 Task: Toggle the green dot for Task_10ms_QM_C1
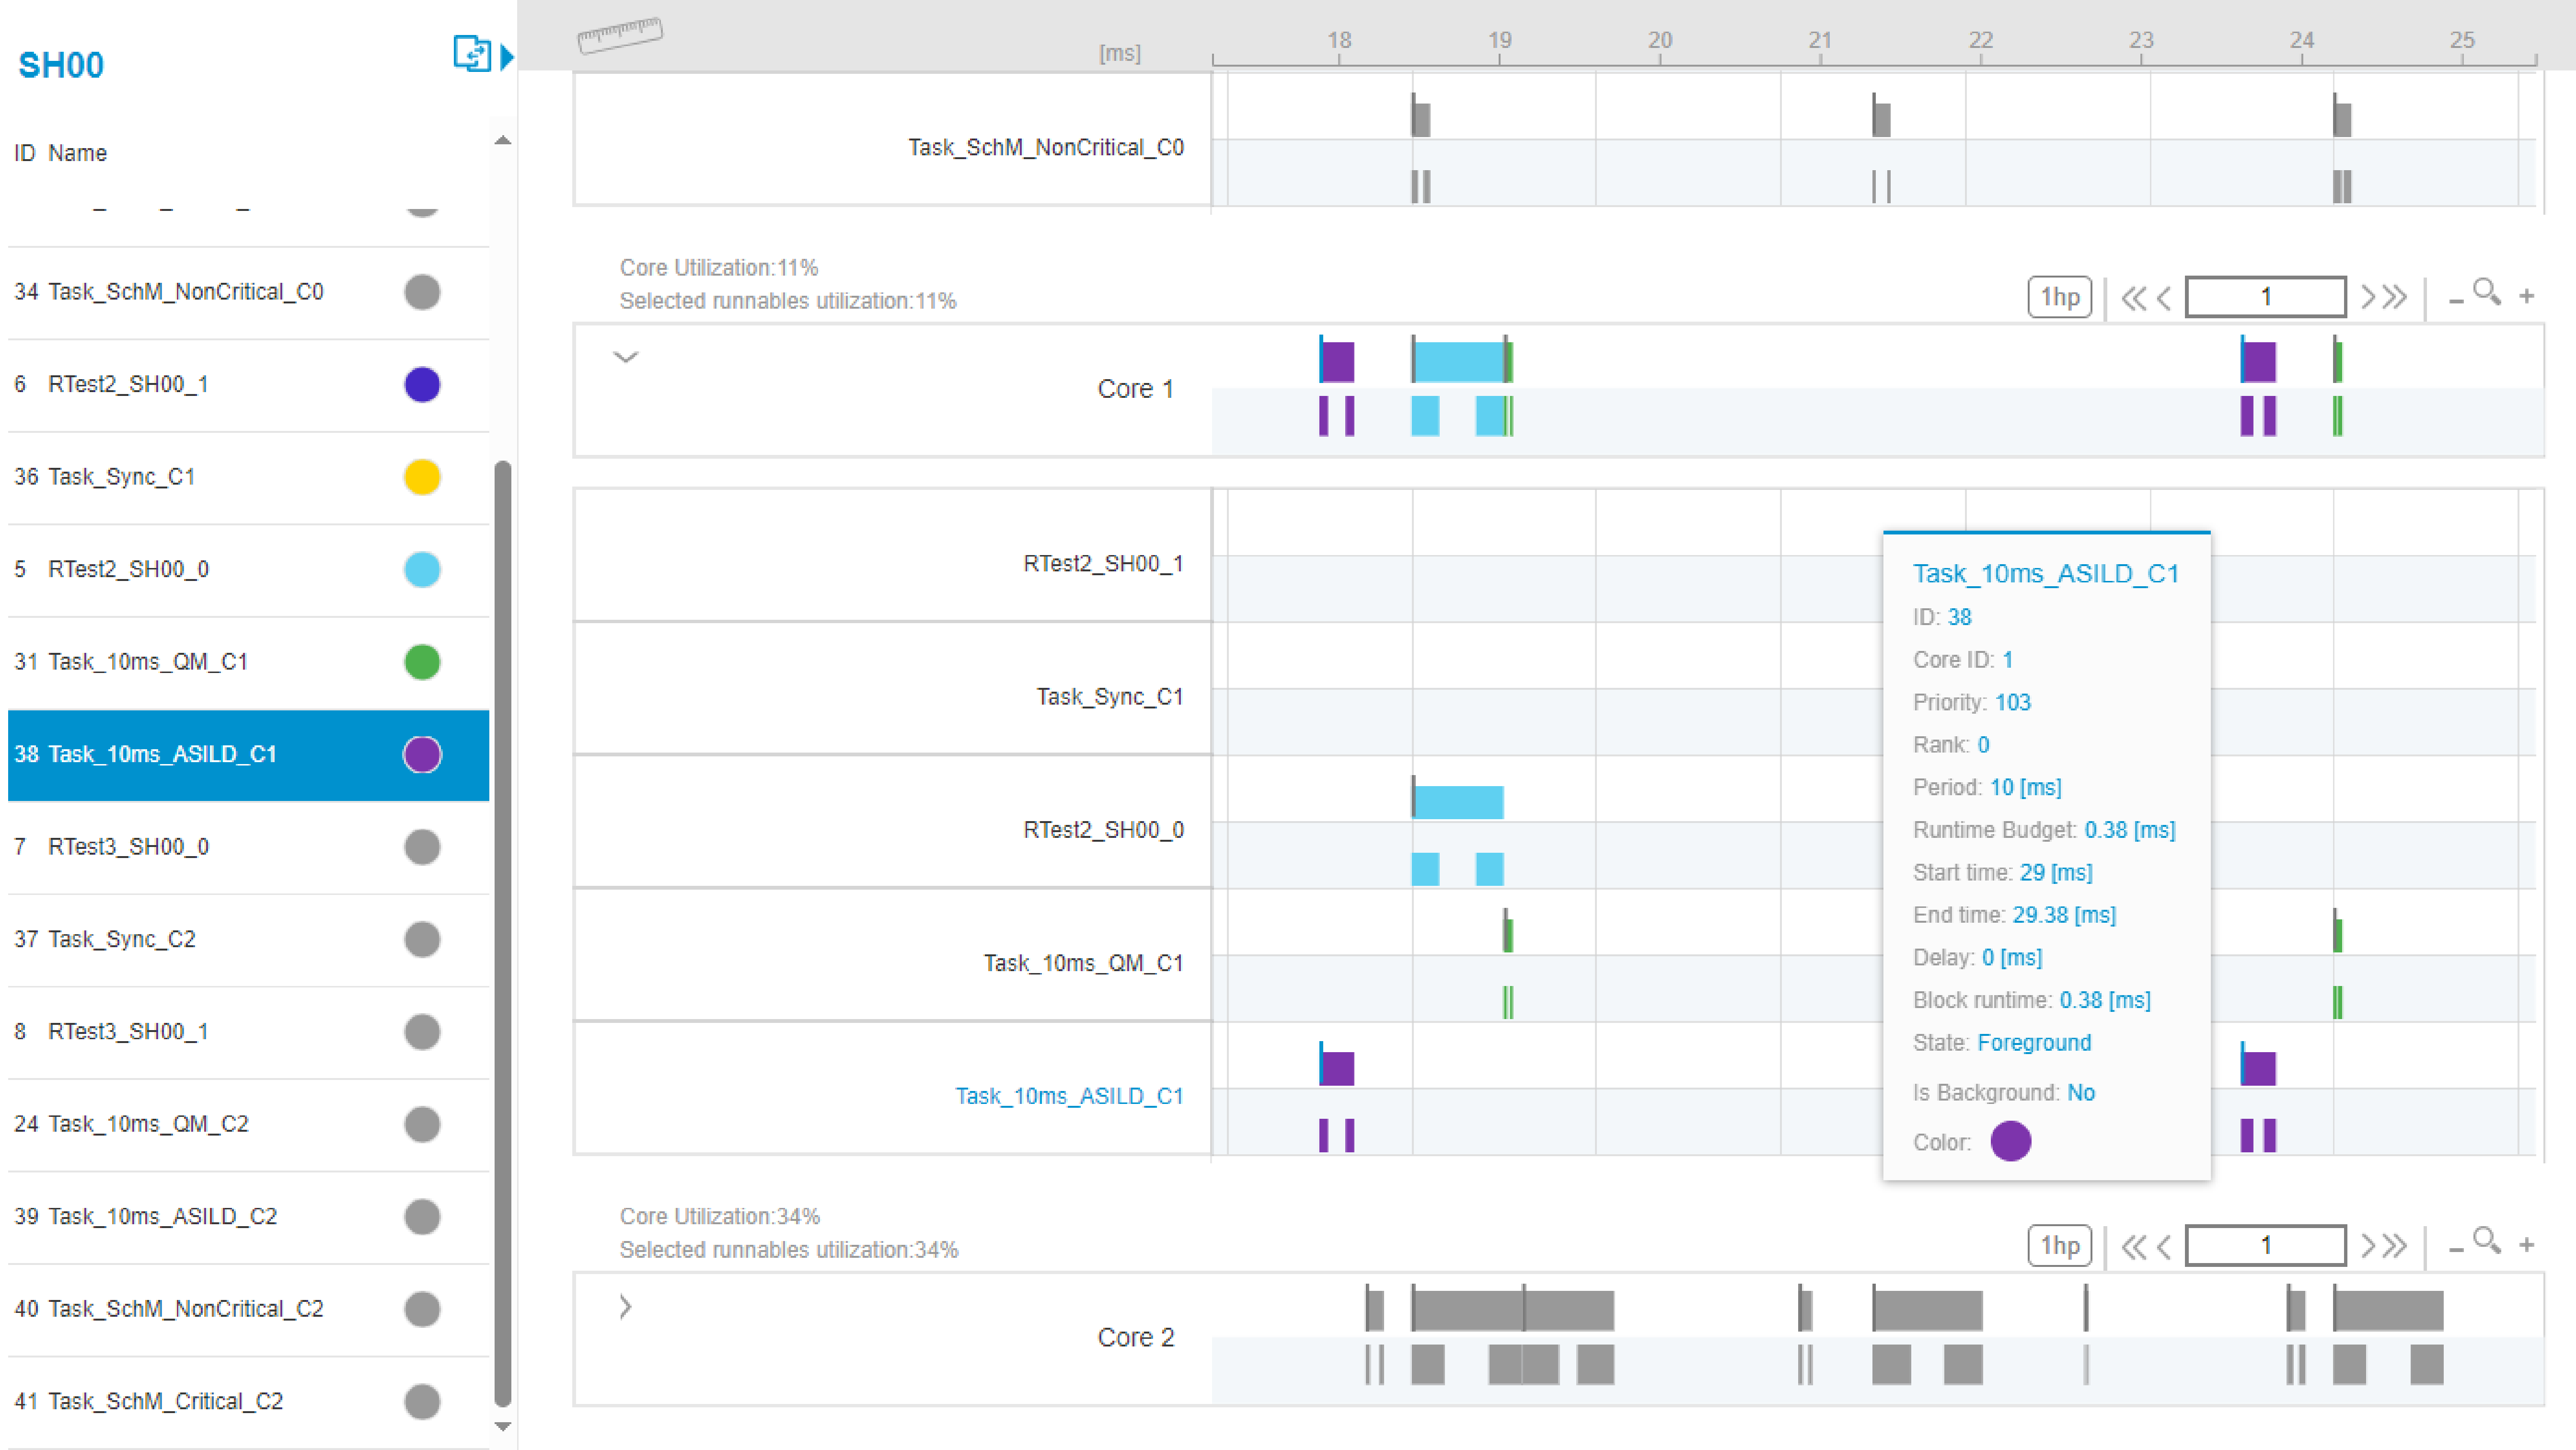pos(422,661)
